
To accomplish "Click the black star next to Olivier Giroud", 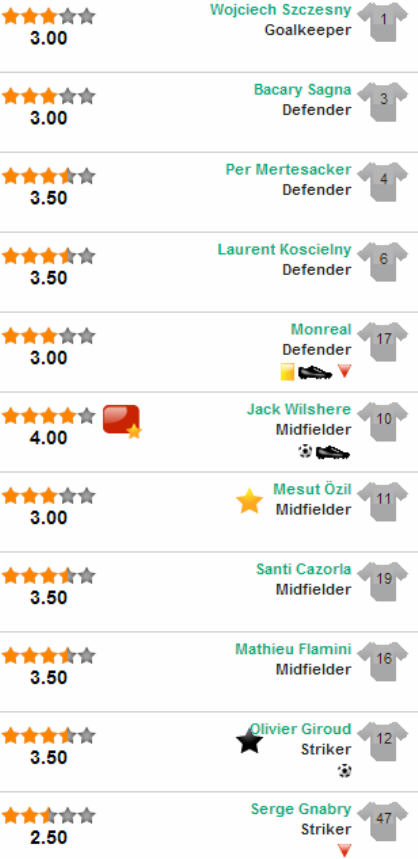I will (249, 741).
